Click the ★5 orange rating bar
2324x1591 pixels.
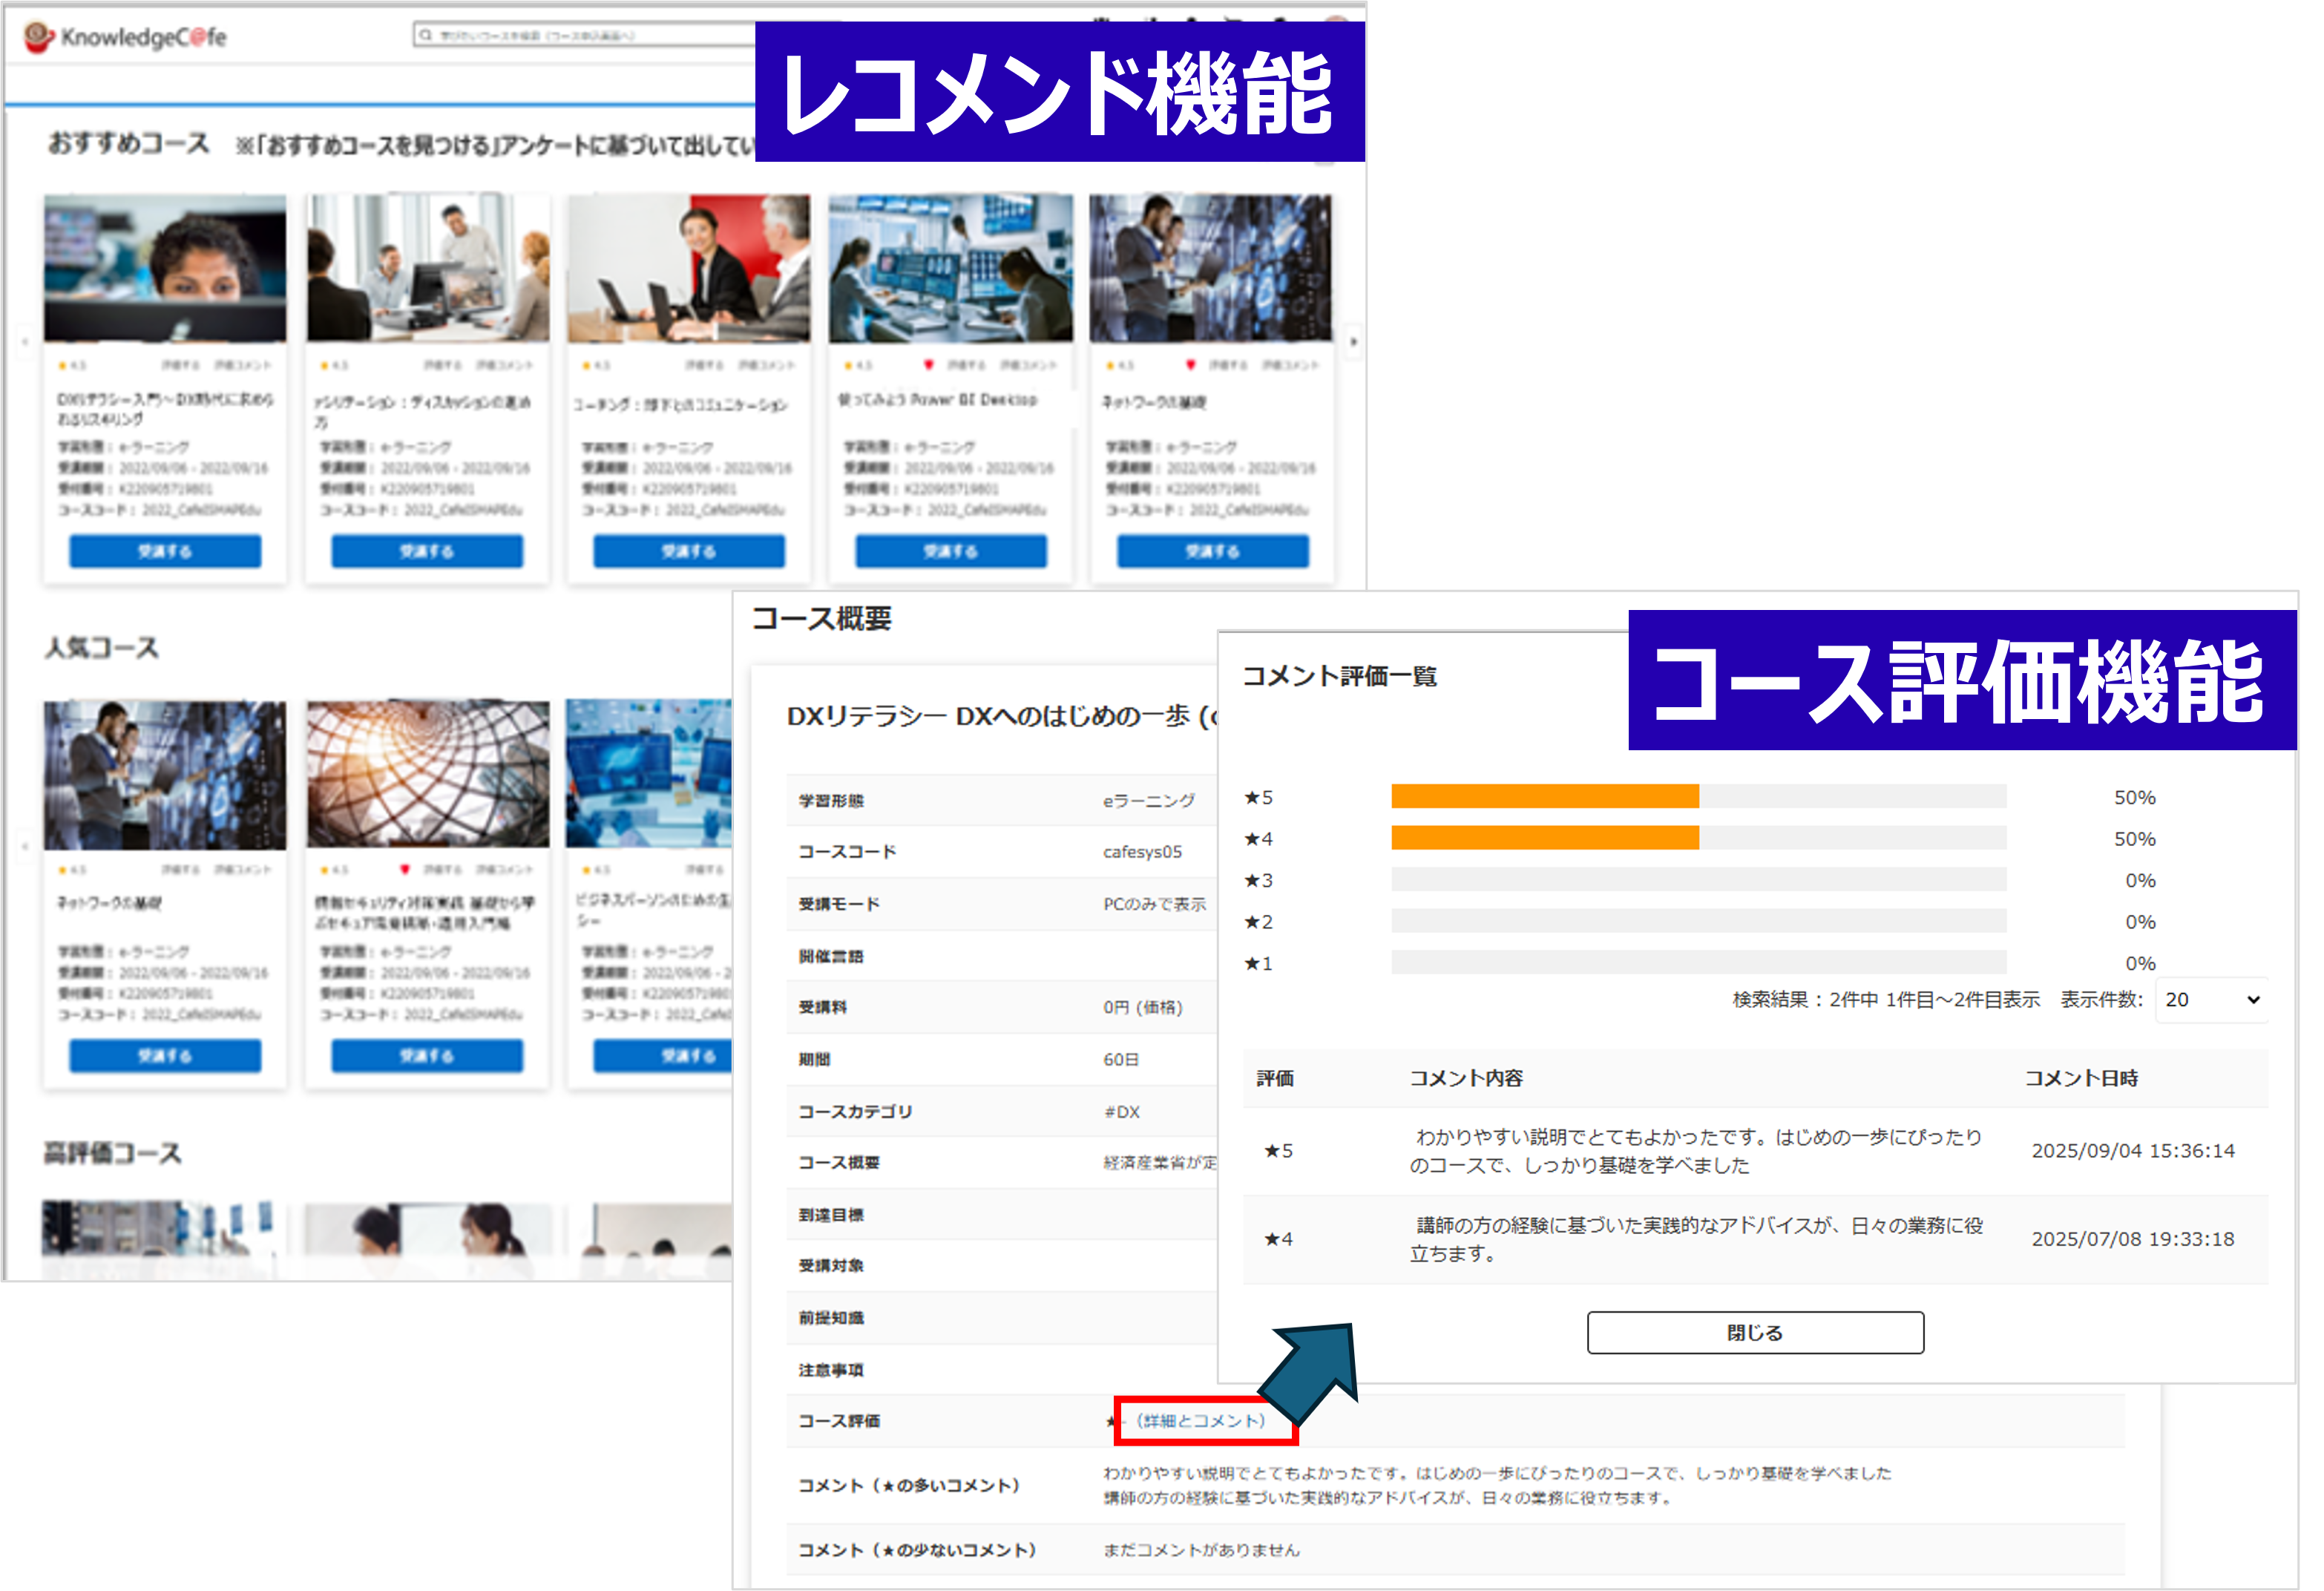click(x=1544, y=796)
